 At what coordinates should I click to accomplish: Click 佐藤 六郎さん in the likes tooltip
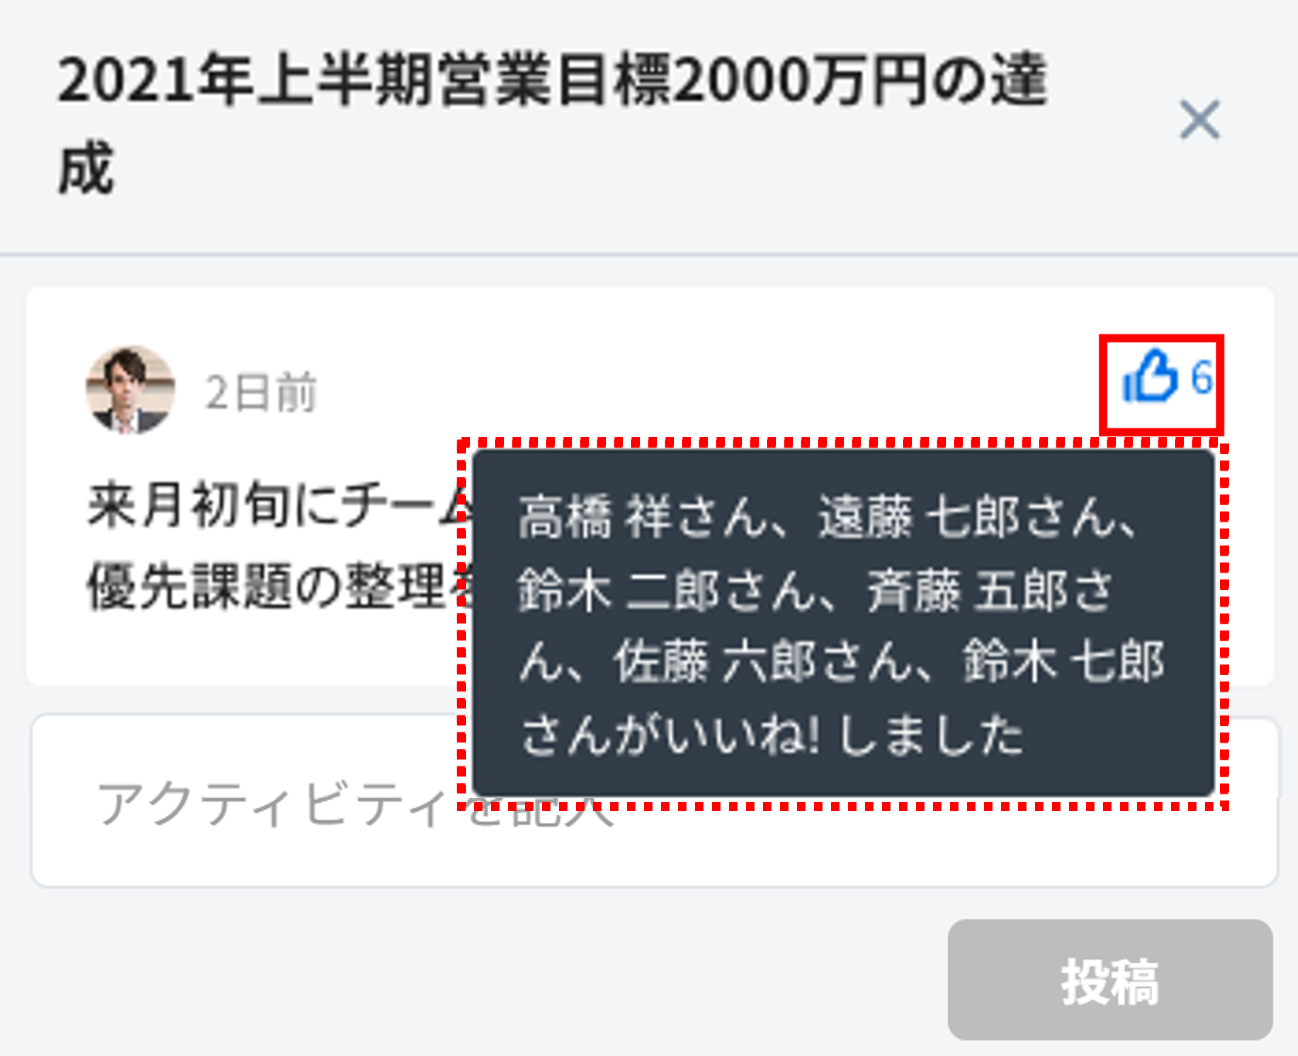pyautogui.click(x=763, y=662)
